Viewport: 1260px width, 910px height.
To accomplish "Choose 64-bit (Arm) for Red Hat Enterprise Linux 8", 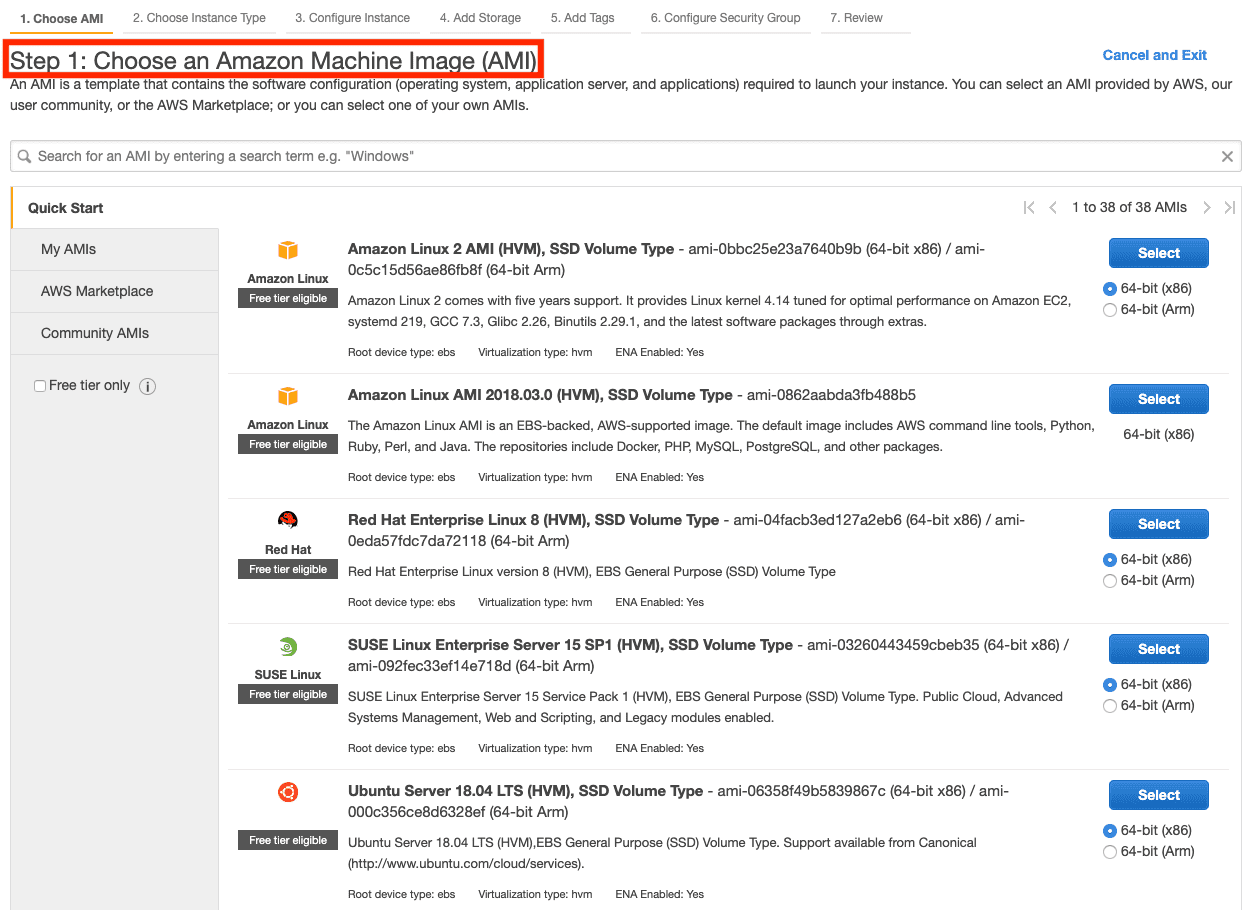I will pos(1110,581).
